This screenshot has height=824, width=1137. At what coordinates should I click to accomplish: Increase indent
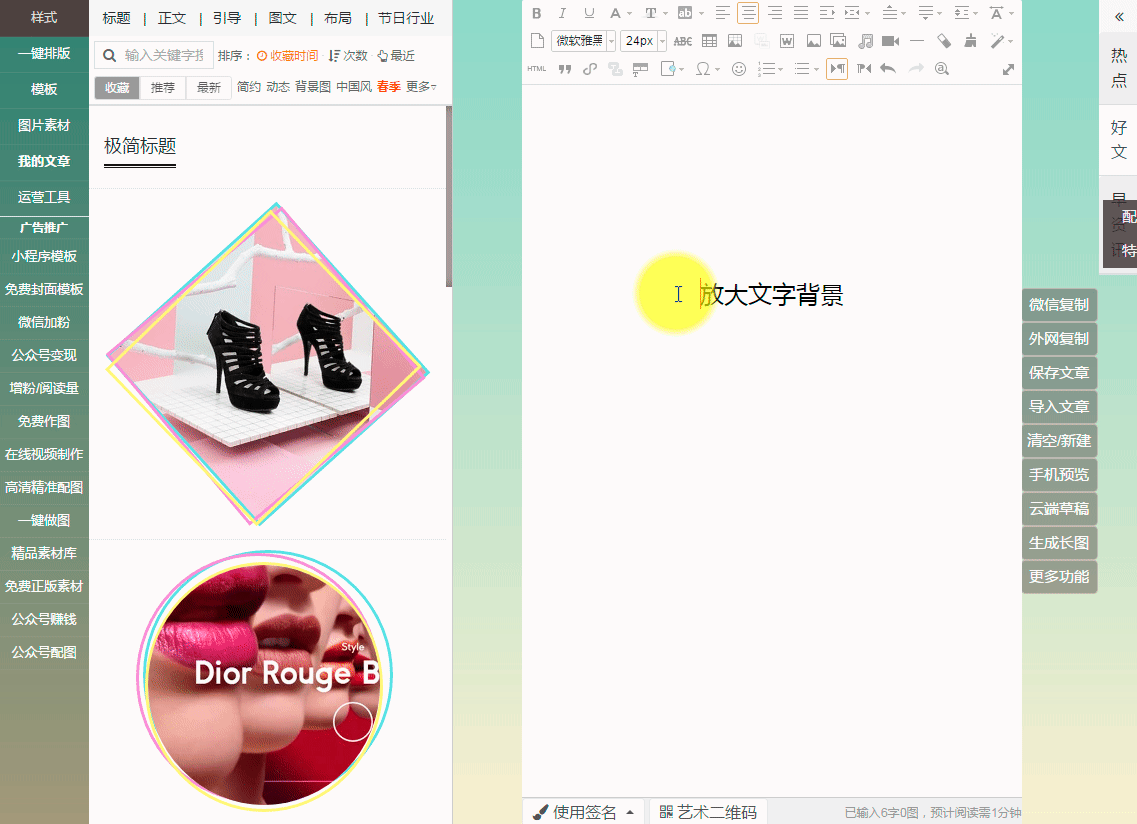click(826, 13)
